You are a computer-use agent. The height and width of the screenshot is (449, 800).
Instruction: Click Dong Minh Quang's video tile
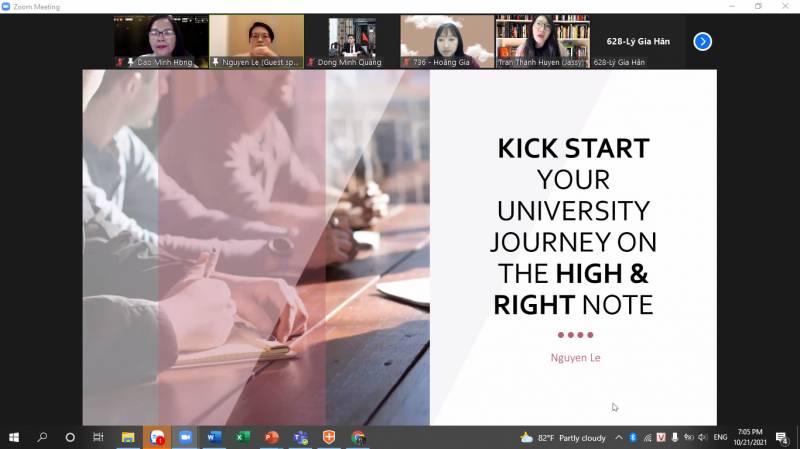click(351, 40)
